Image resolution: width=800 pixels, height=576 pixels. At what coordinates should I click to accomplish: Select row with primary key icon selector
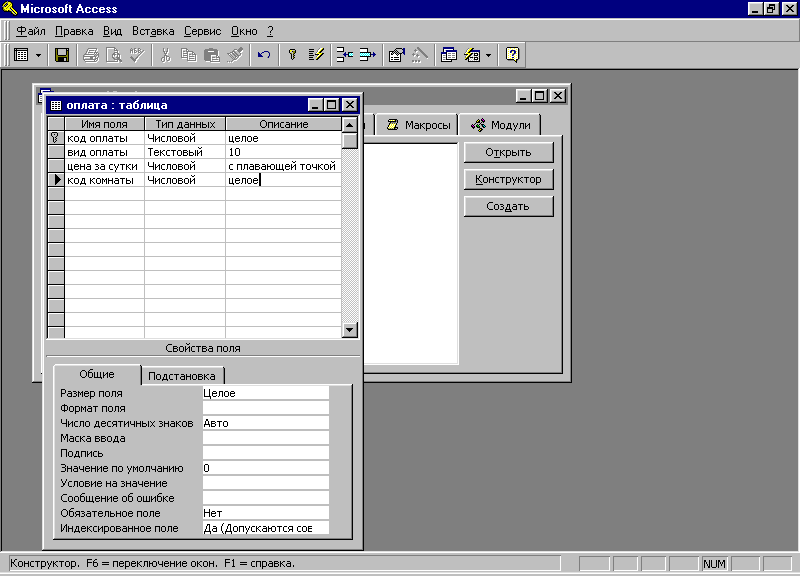coord(56,138)
